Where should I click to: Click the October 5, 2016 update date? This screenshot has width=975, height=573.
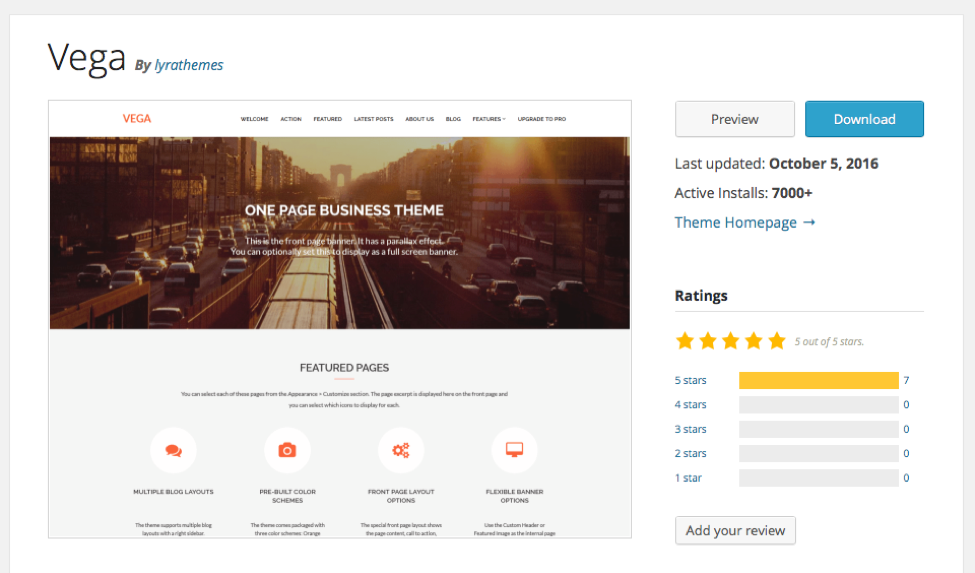pyautogui.click(x=824, y=163)
